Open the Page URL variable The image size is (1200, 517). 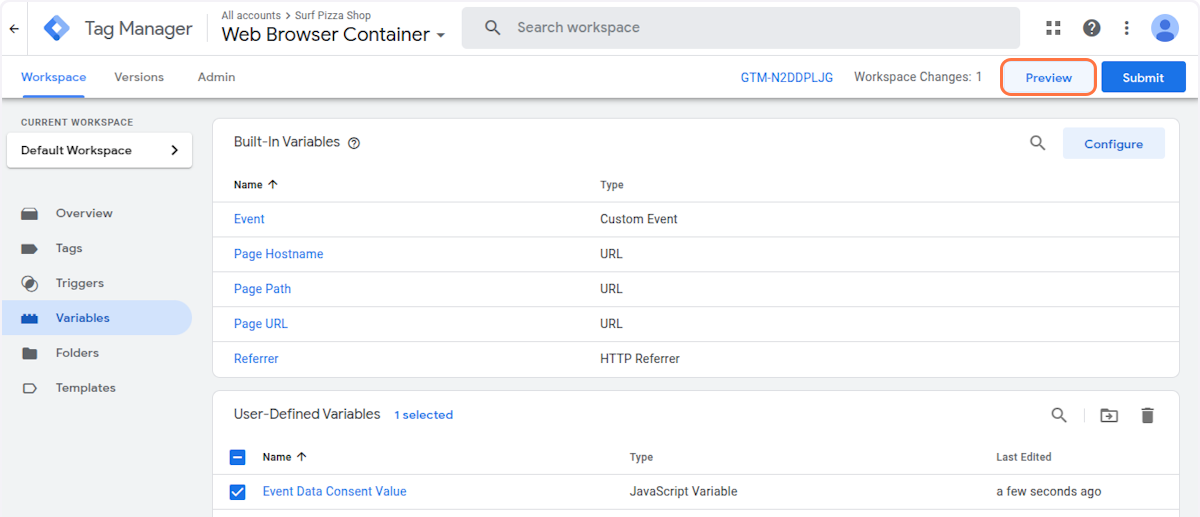pyautogui.click(x=261, y=324)
